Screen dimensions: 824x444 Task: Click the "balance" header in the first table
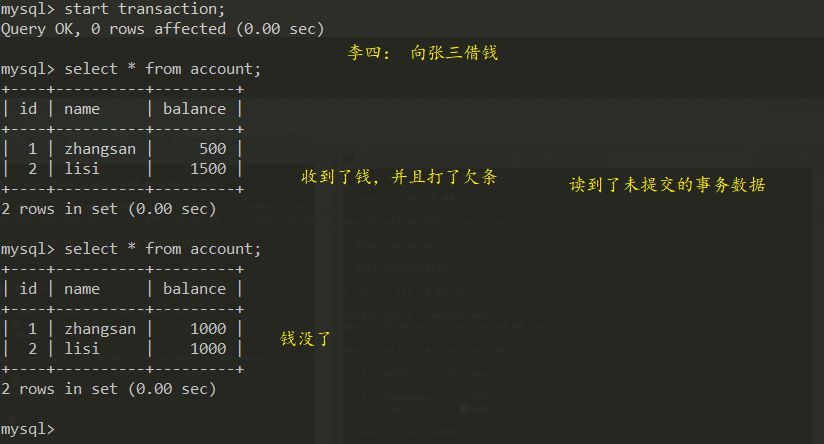194,109
